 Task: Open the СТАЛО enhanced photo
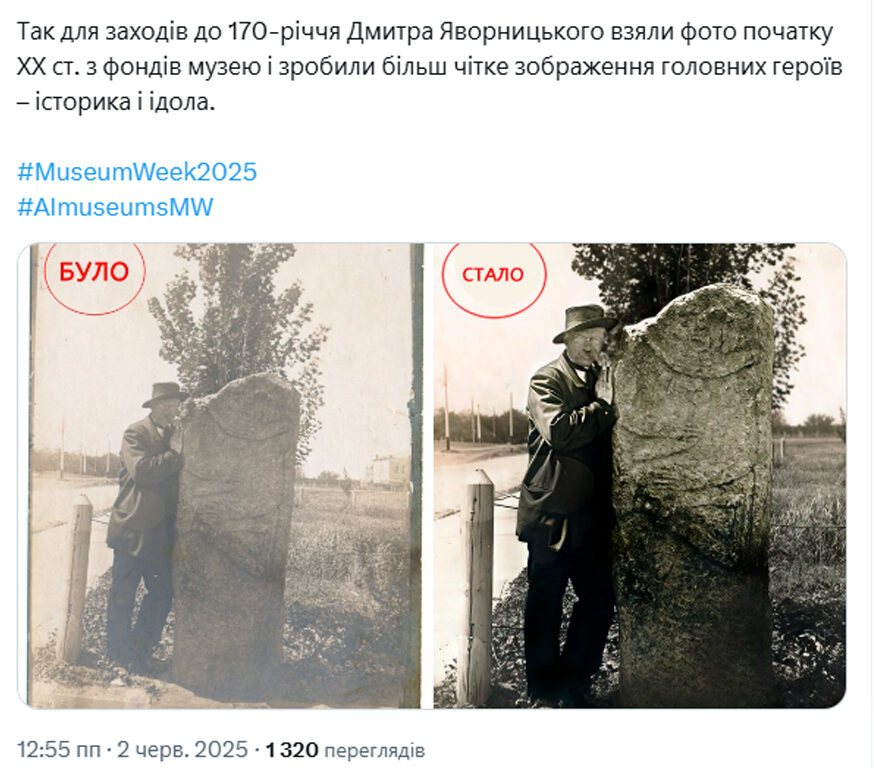coord(640,475)
